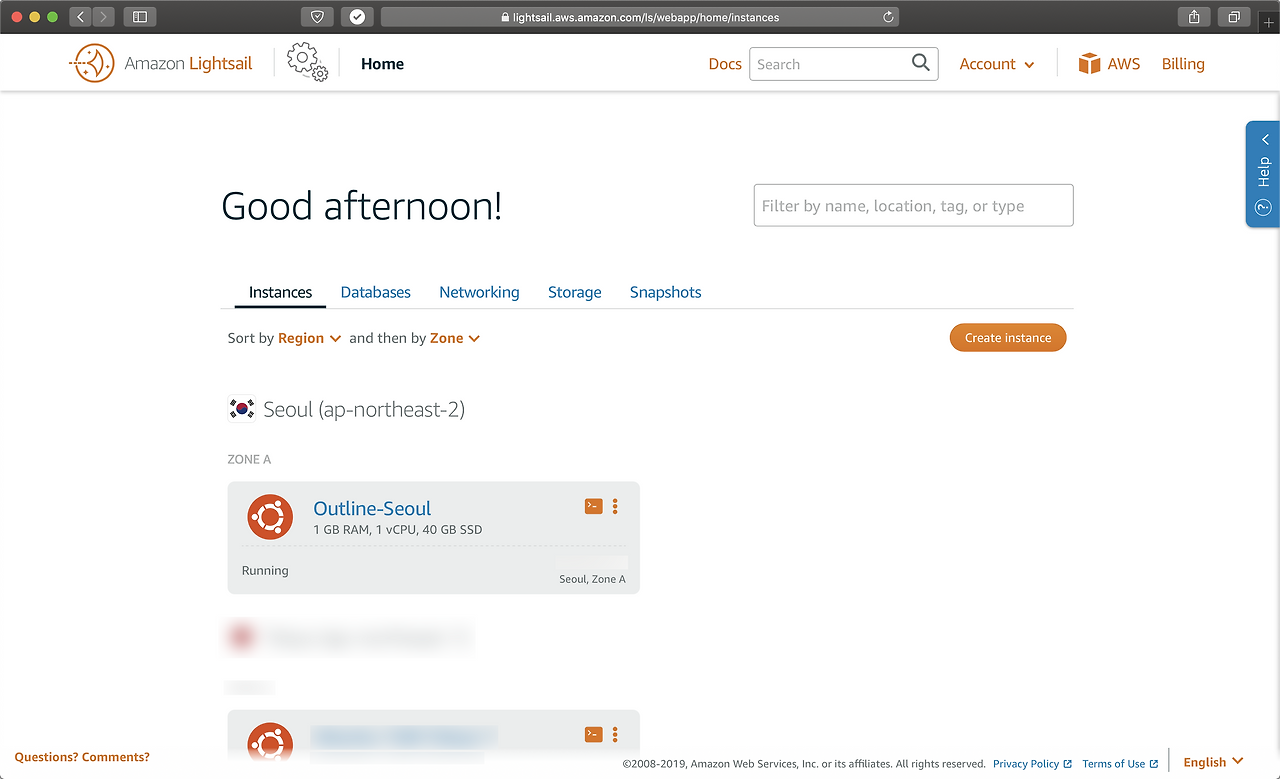
Task: Click the Home breadcrumb link
Action: click(382, 64)
